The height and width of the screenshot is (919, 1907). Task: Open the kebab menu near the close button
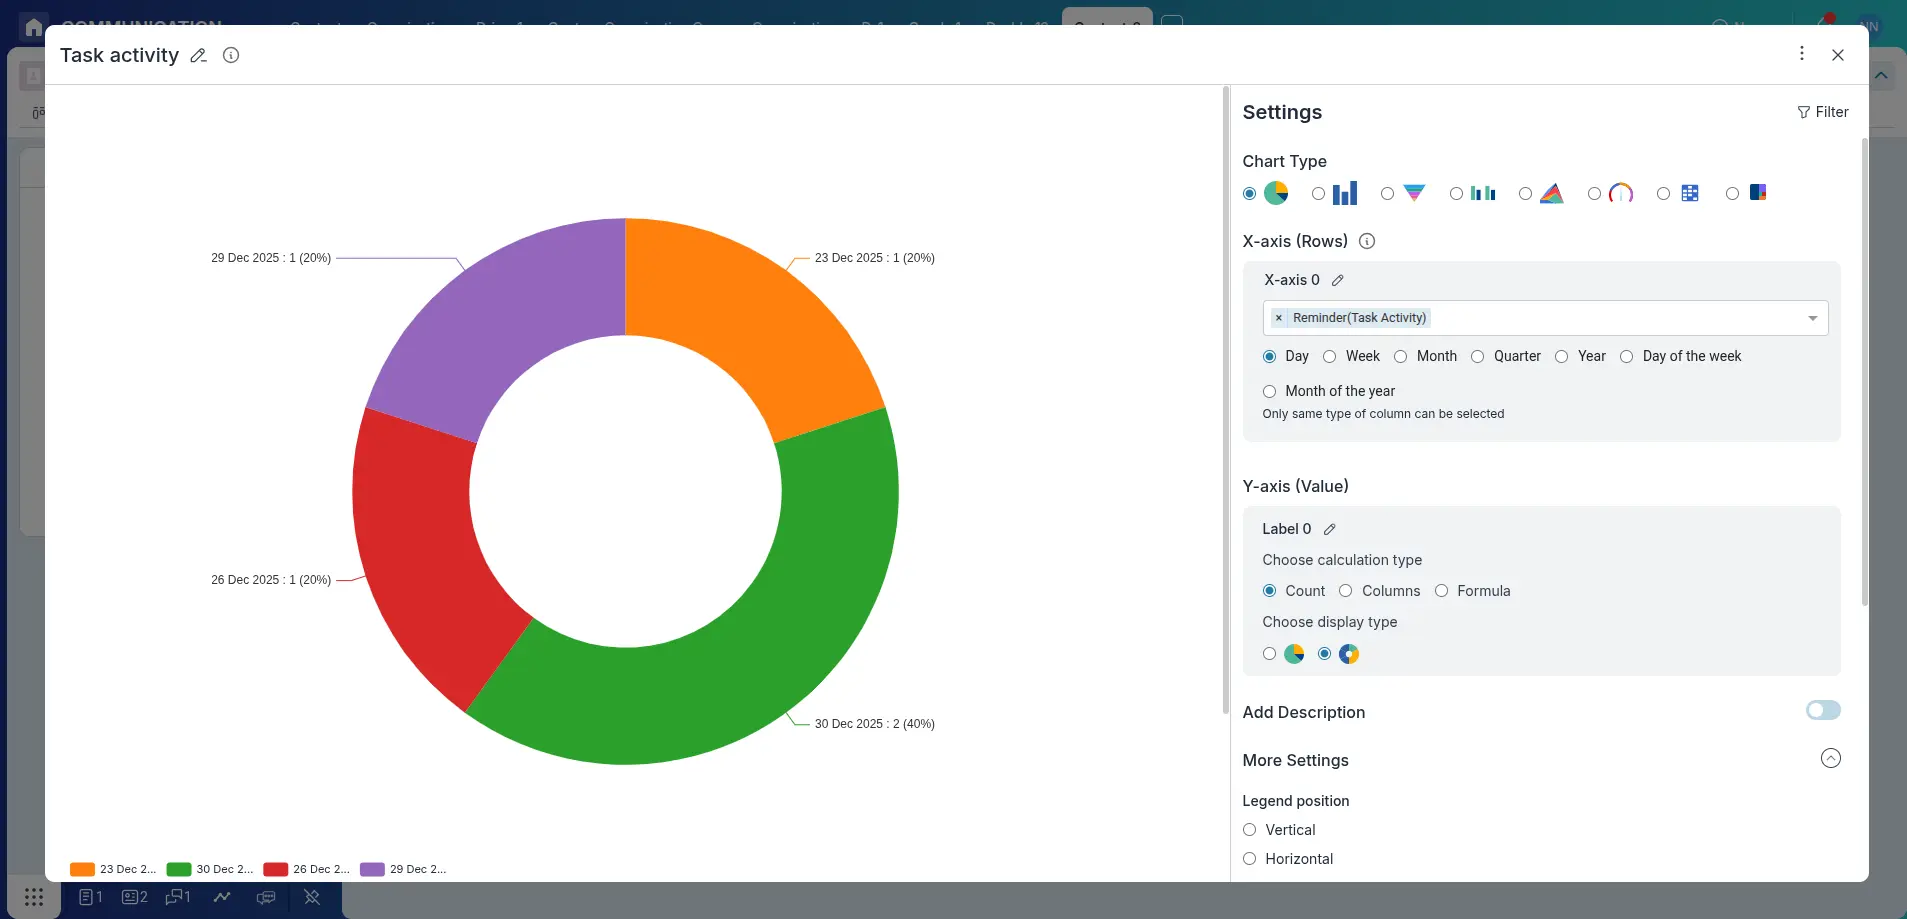click(x=1801, y=53)
